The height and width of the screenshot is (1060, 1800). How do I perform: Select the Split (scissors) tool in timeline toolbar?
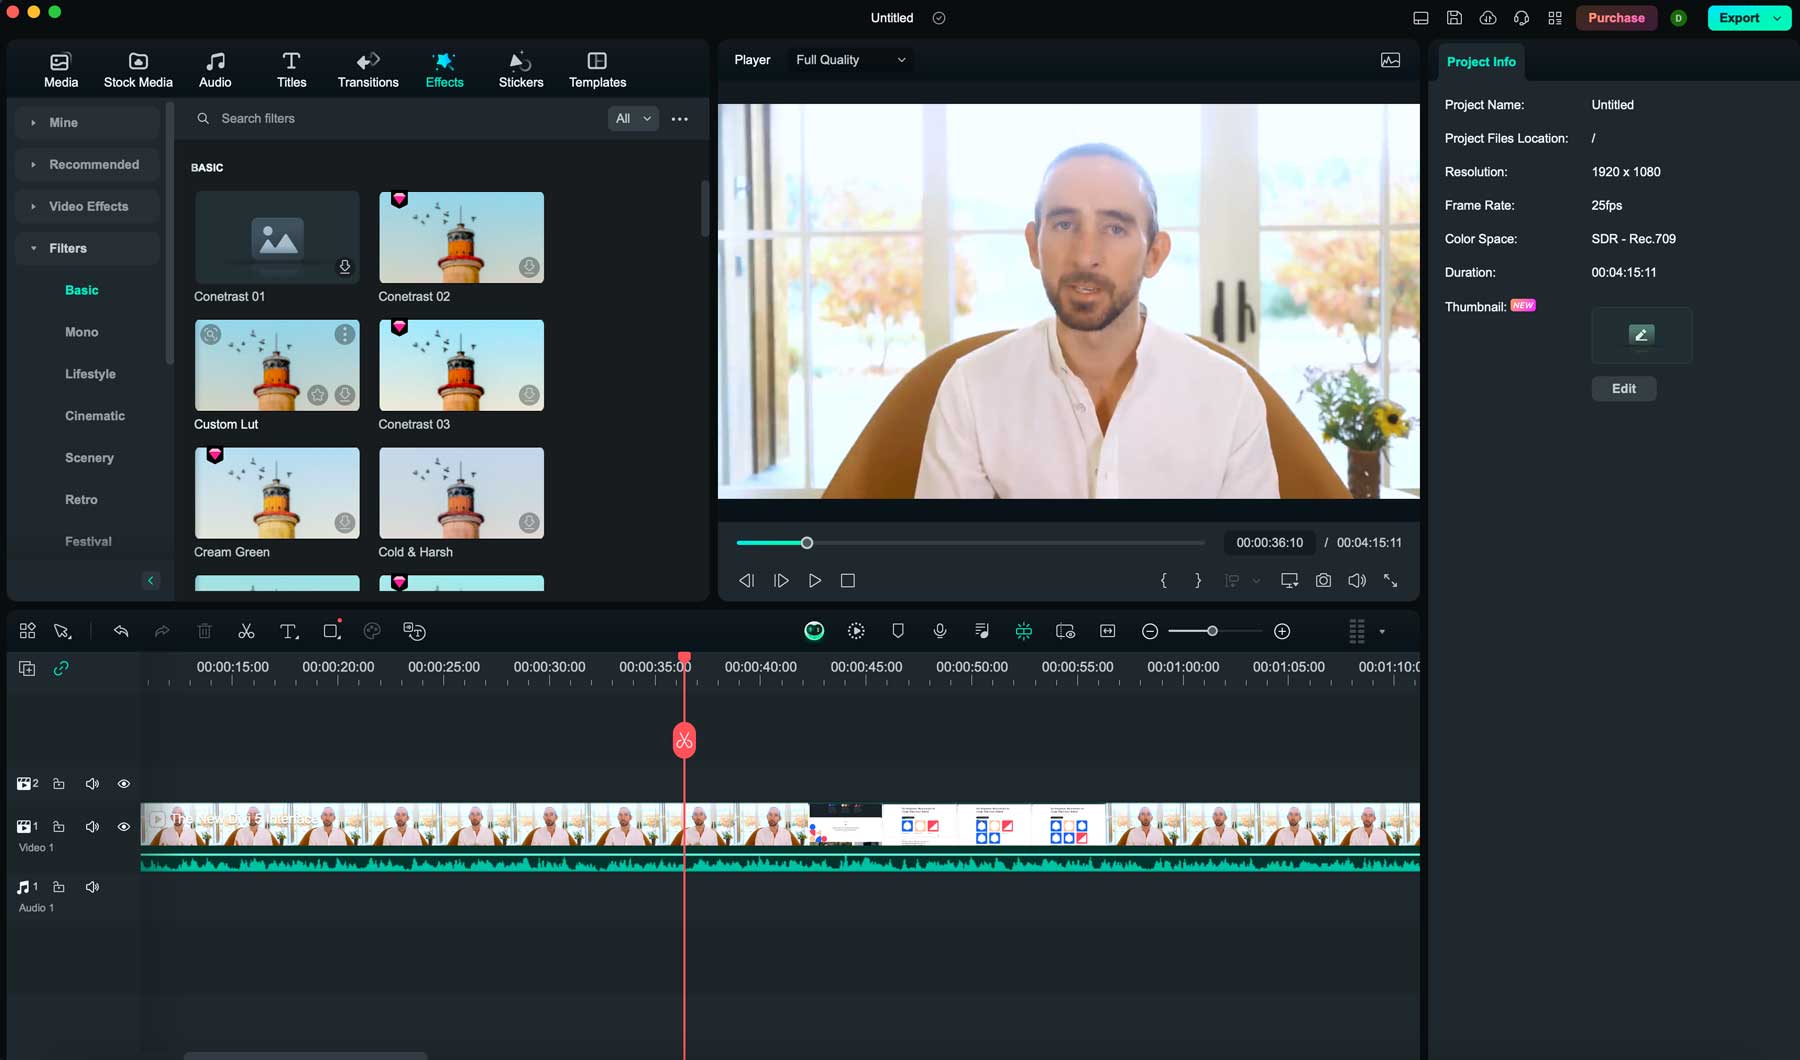click(x=245, y=631)
